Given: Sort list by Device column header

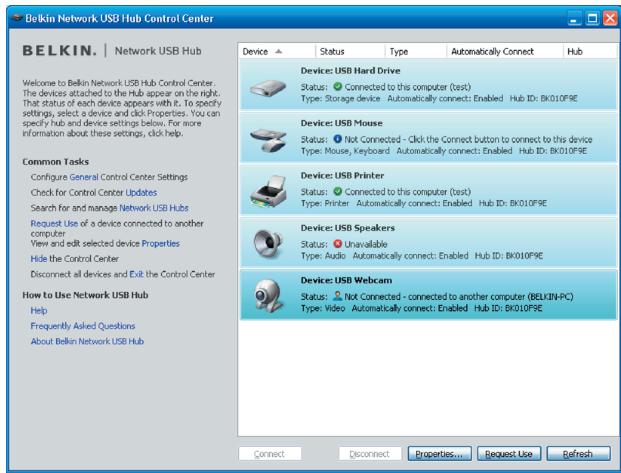Looking at the screenshot, I should click(x=276, y=51).
